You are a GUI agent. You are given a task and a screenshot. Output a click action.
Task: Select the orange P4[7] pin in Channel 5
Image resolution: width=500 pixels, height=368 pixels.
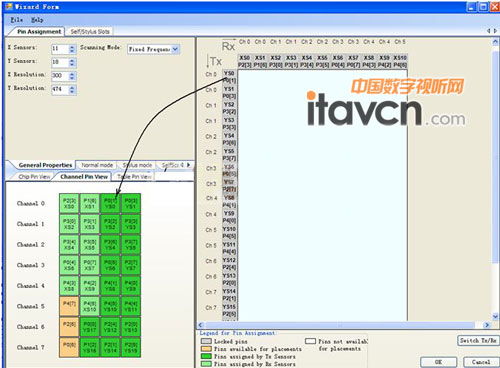tap(69, 306)
